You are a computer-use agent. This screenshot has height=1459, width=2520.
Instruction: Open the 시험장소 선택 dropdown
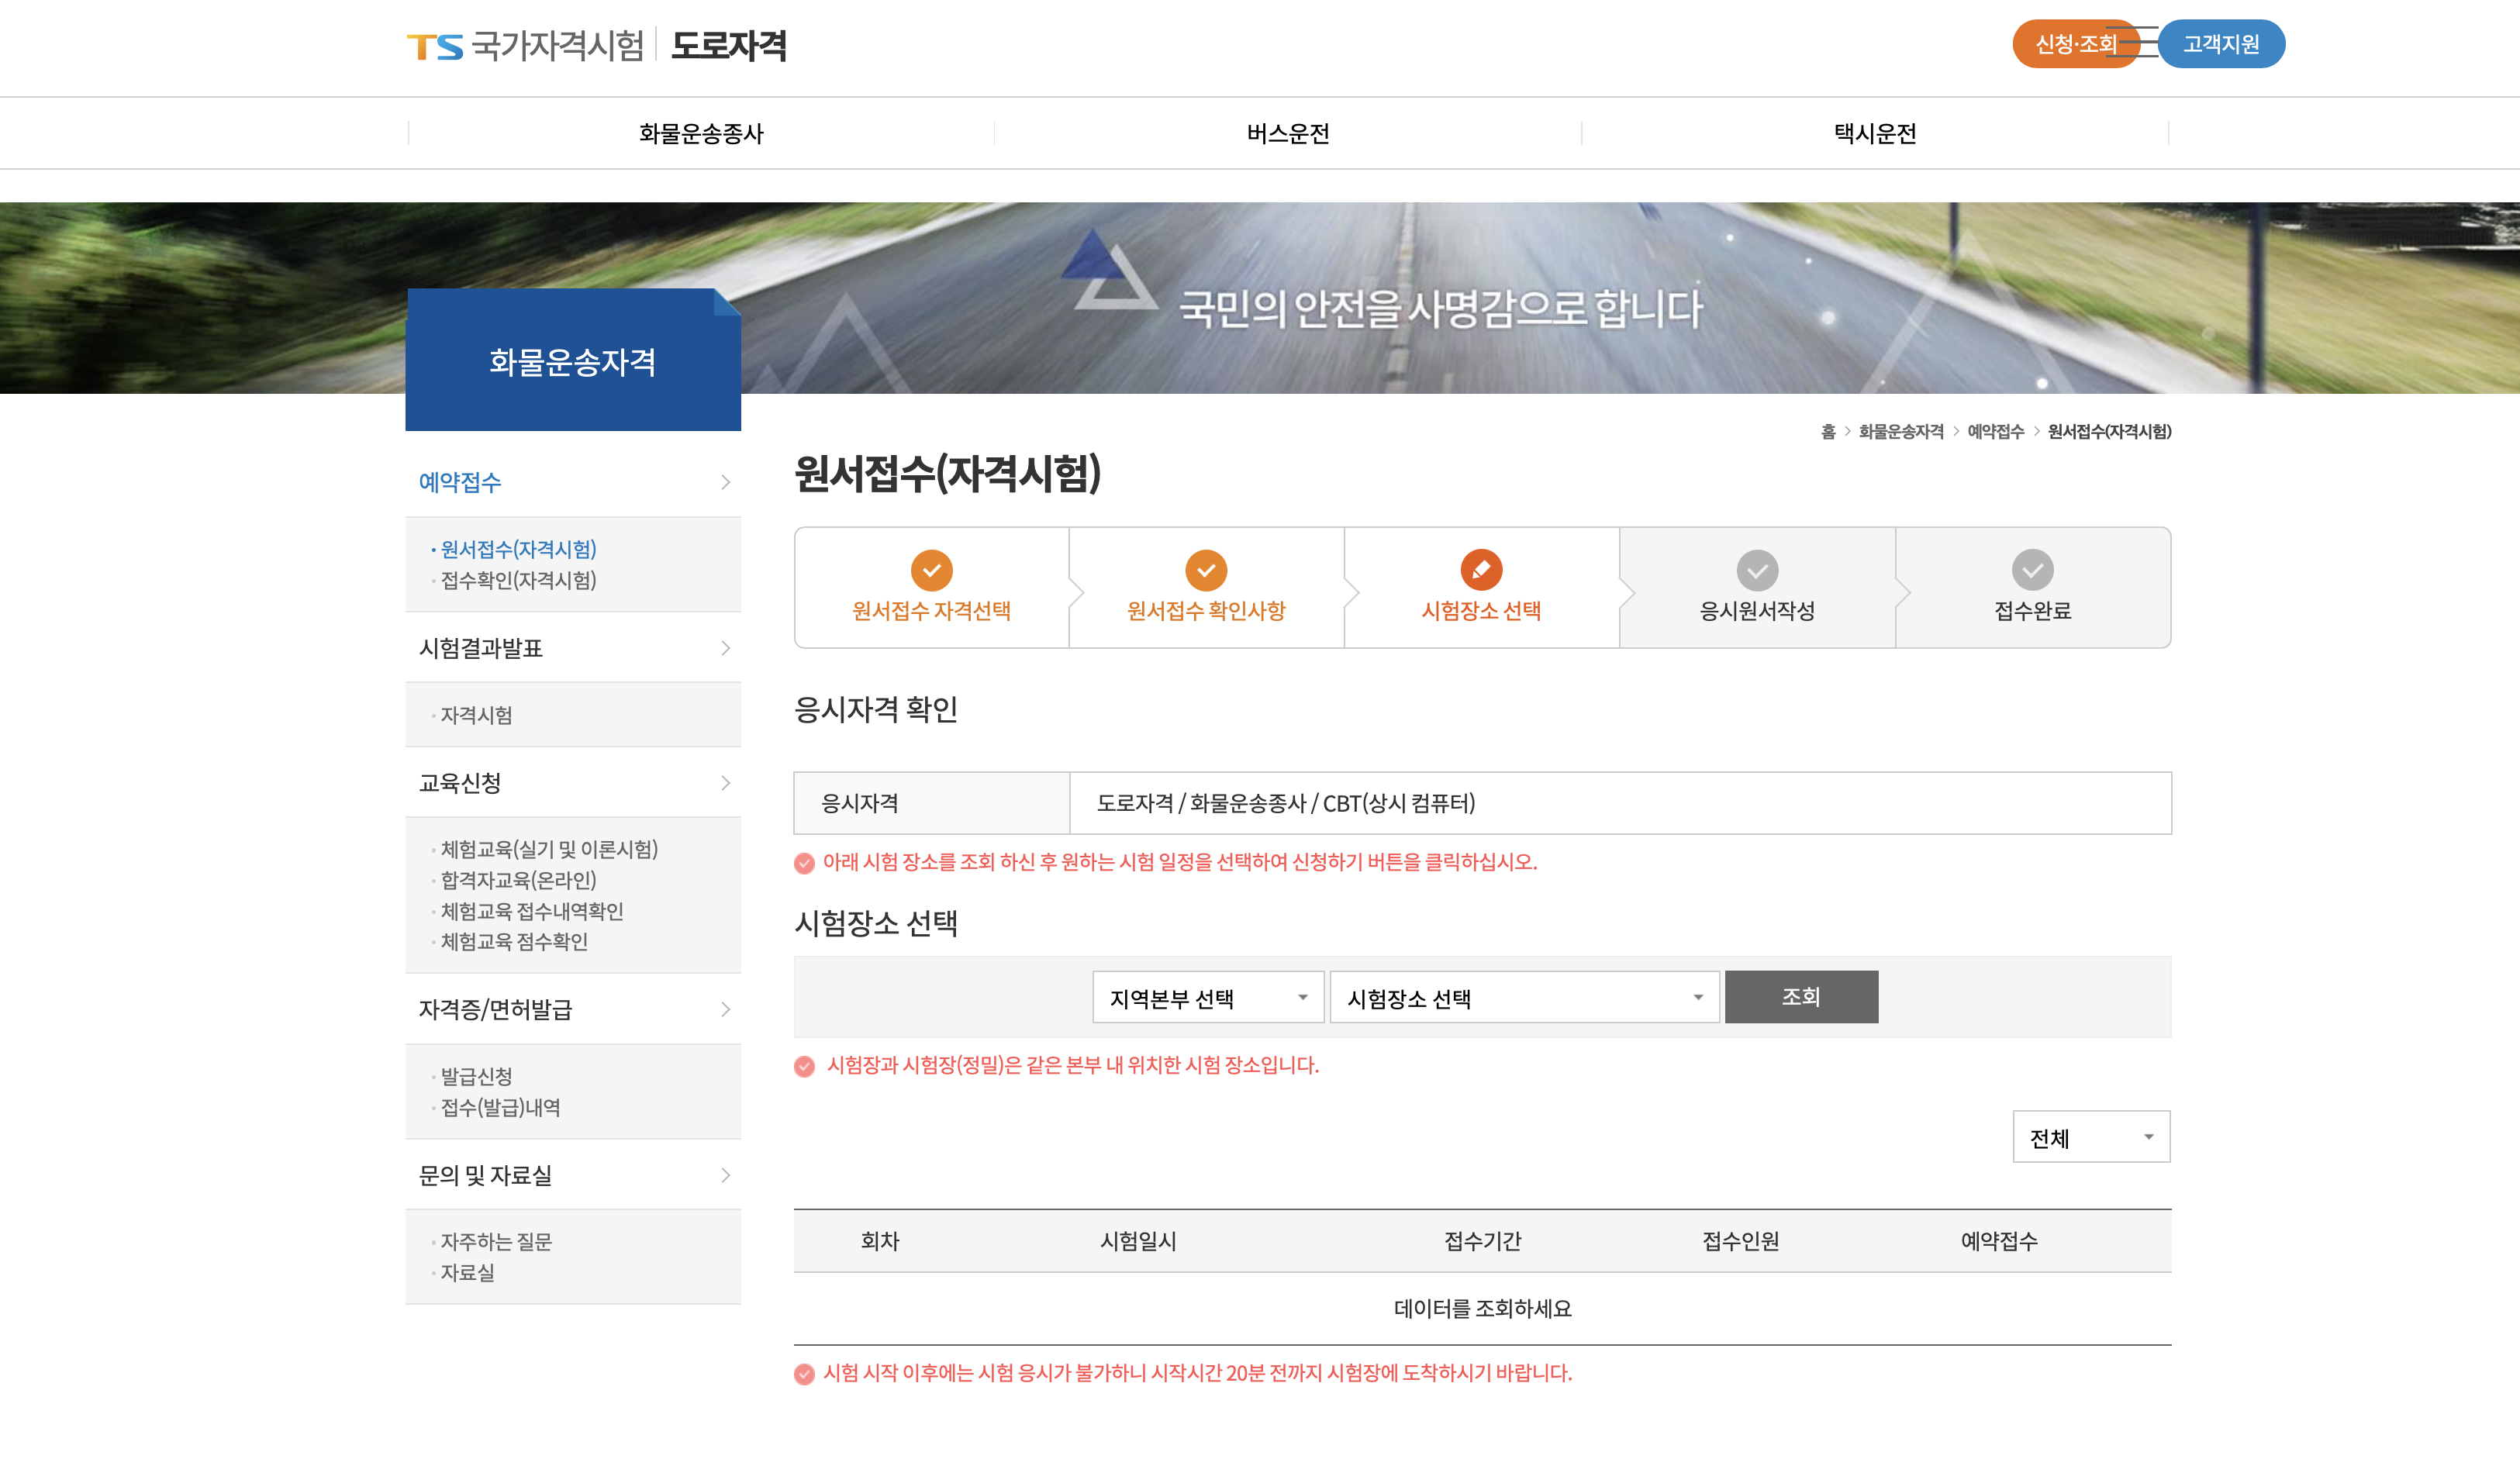click(x=1525, y=996)
